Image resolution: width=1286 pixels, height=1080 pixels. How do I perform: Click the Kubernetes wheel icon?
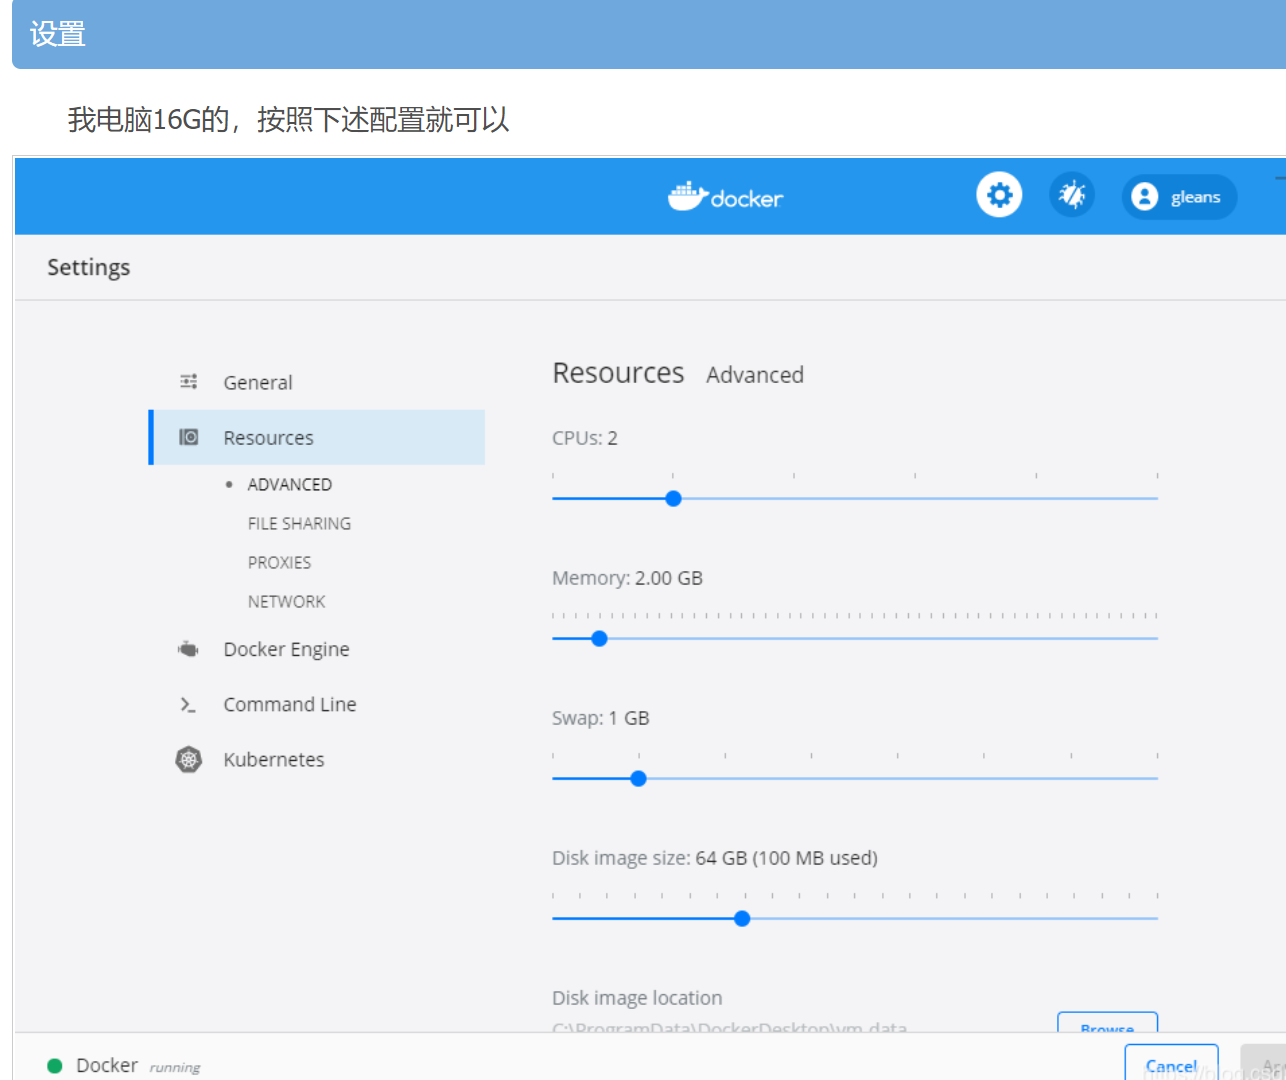click(188, 760)
